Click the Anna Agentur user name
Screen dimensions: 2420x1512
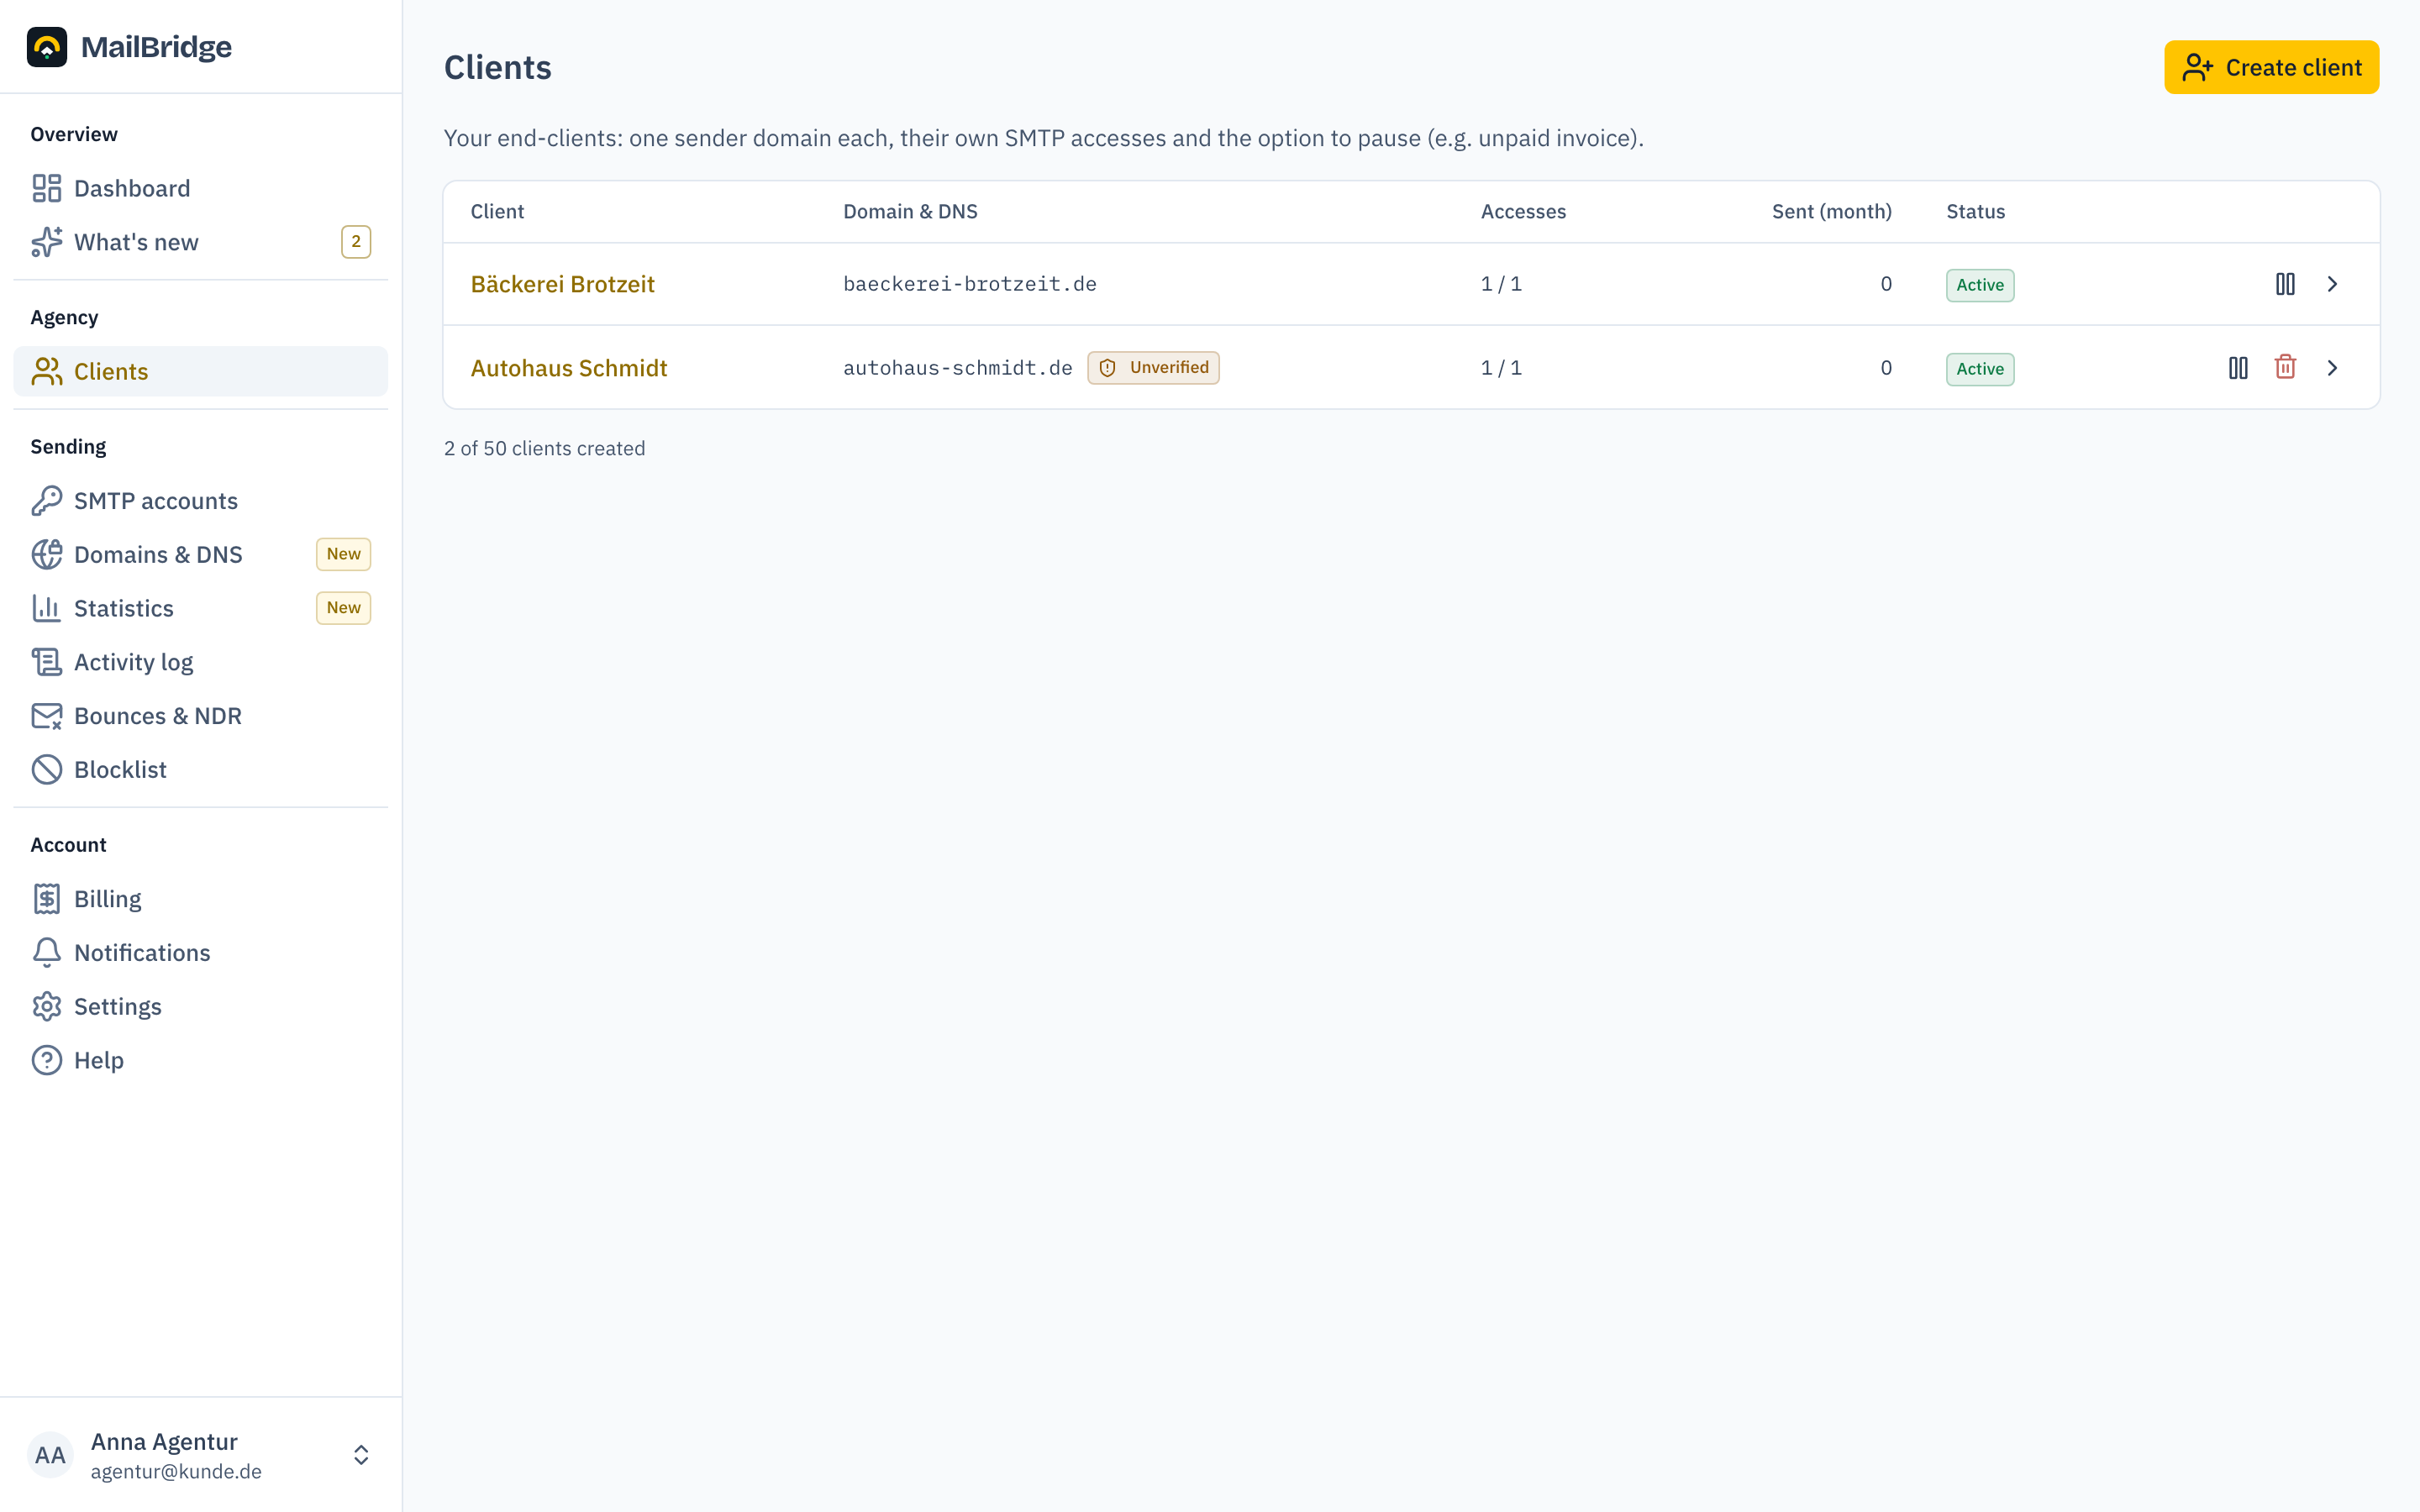(164, 1441)
